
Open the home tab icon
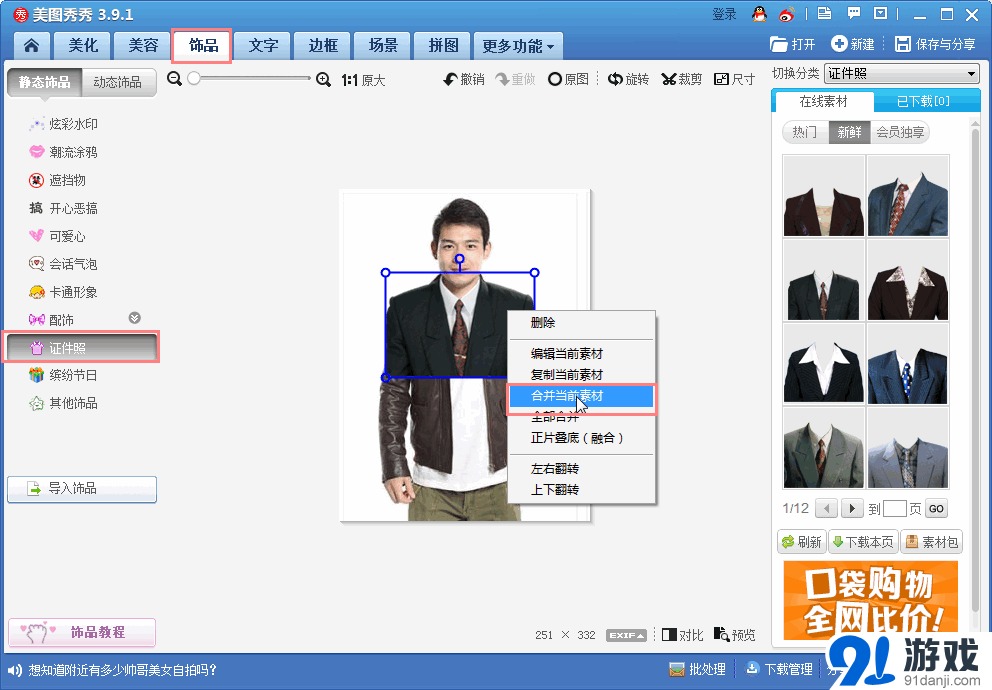[x=31, y=46]
